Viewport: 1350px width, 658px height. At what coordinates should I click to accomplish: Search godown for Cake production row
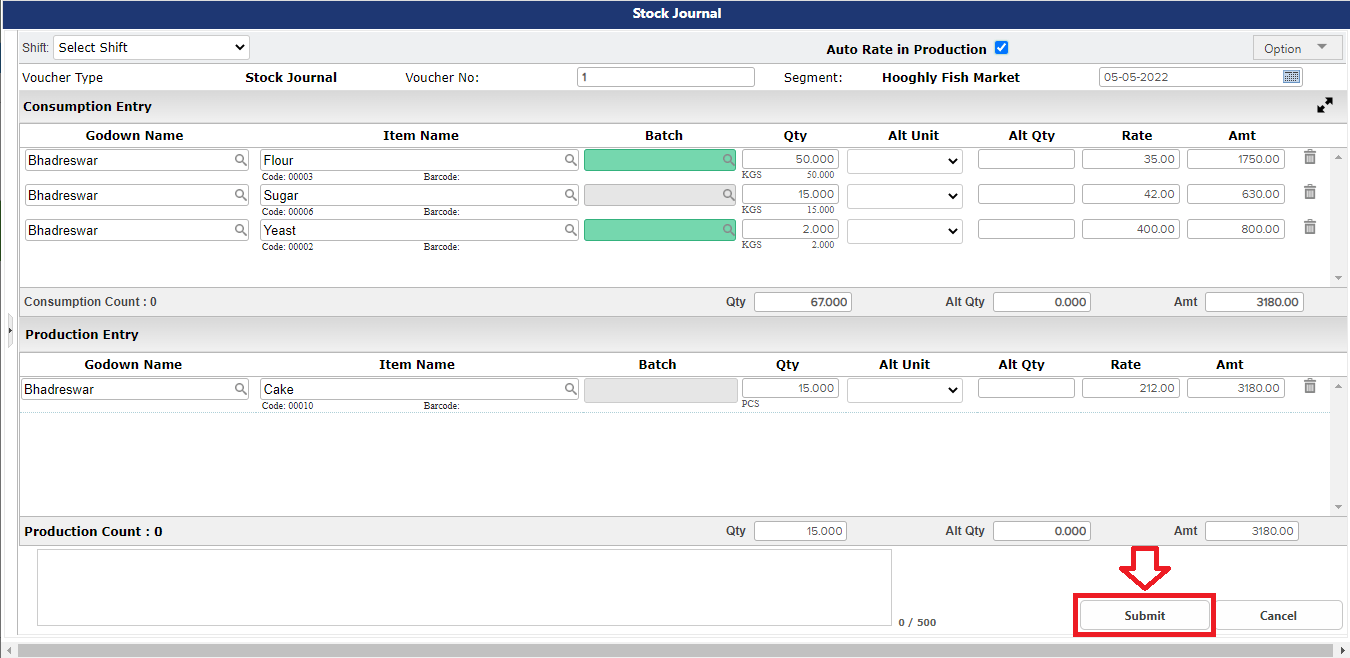click(x=240, y=389)
